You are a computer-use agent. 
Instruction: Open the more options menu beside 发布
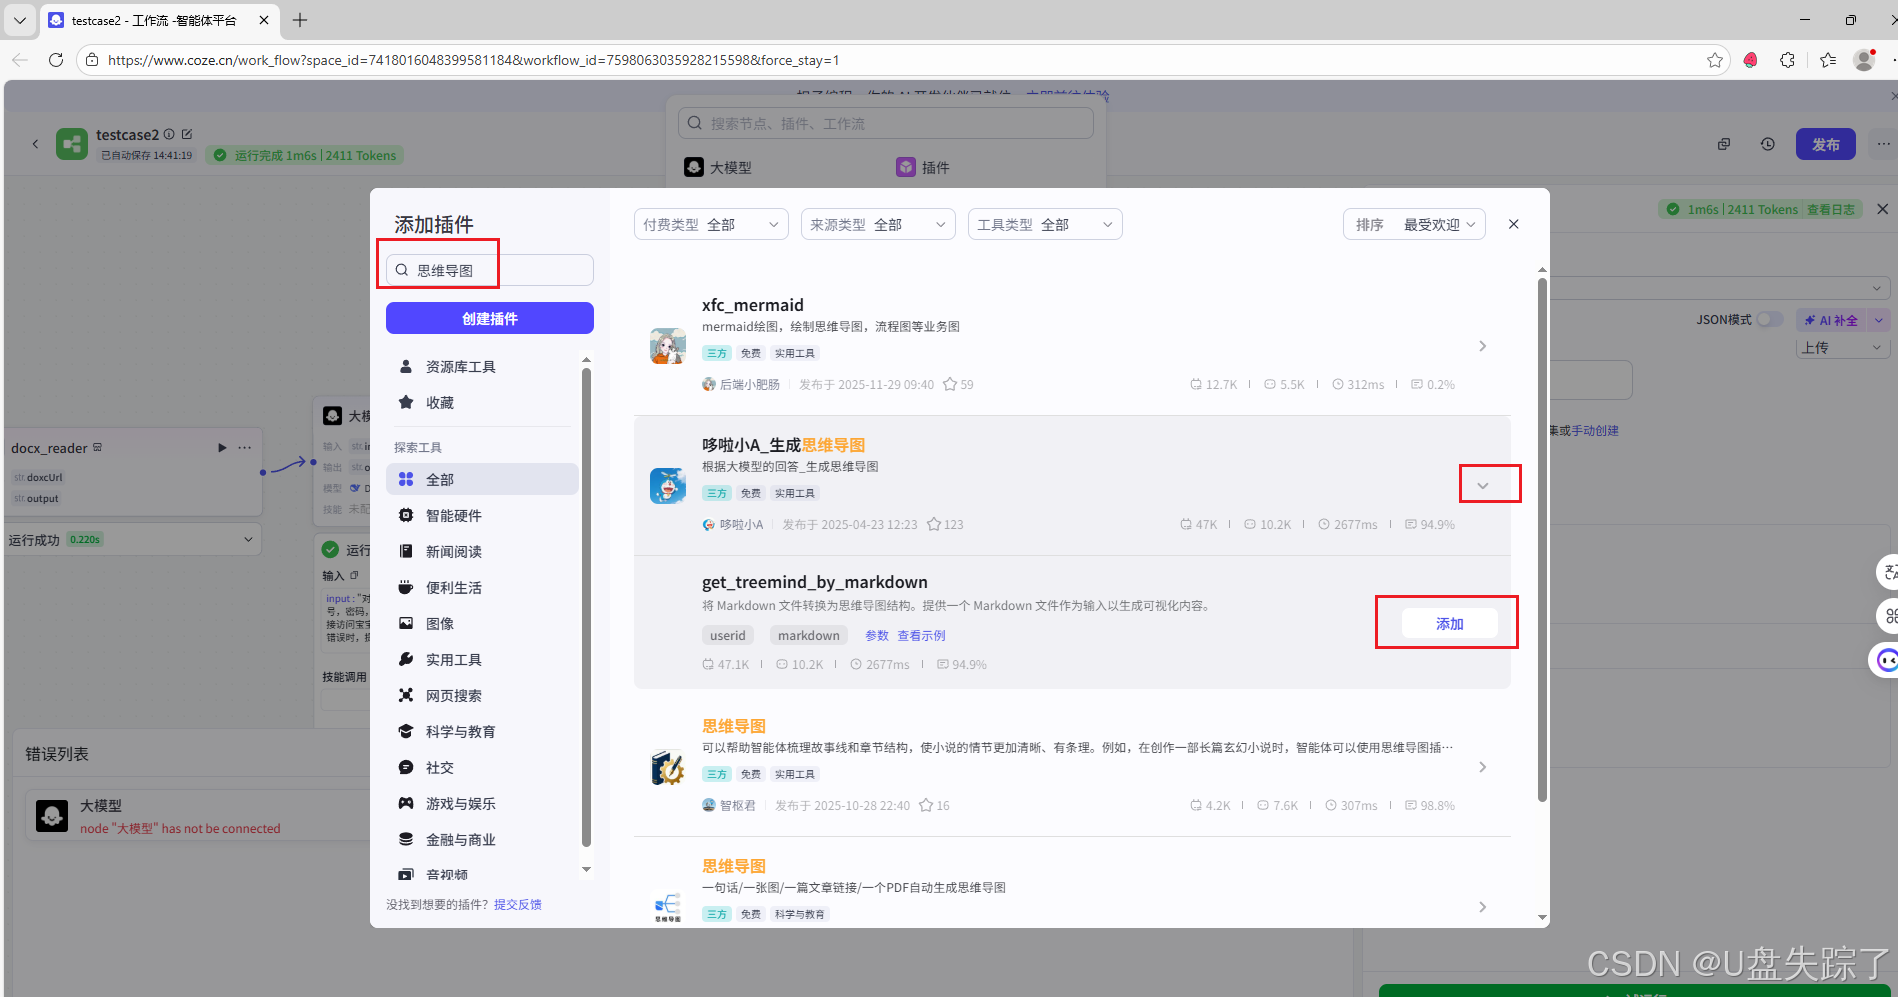pos(1883,144)
